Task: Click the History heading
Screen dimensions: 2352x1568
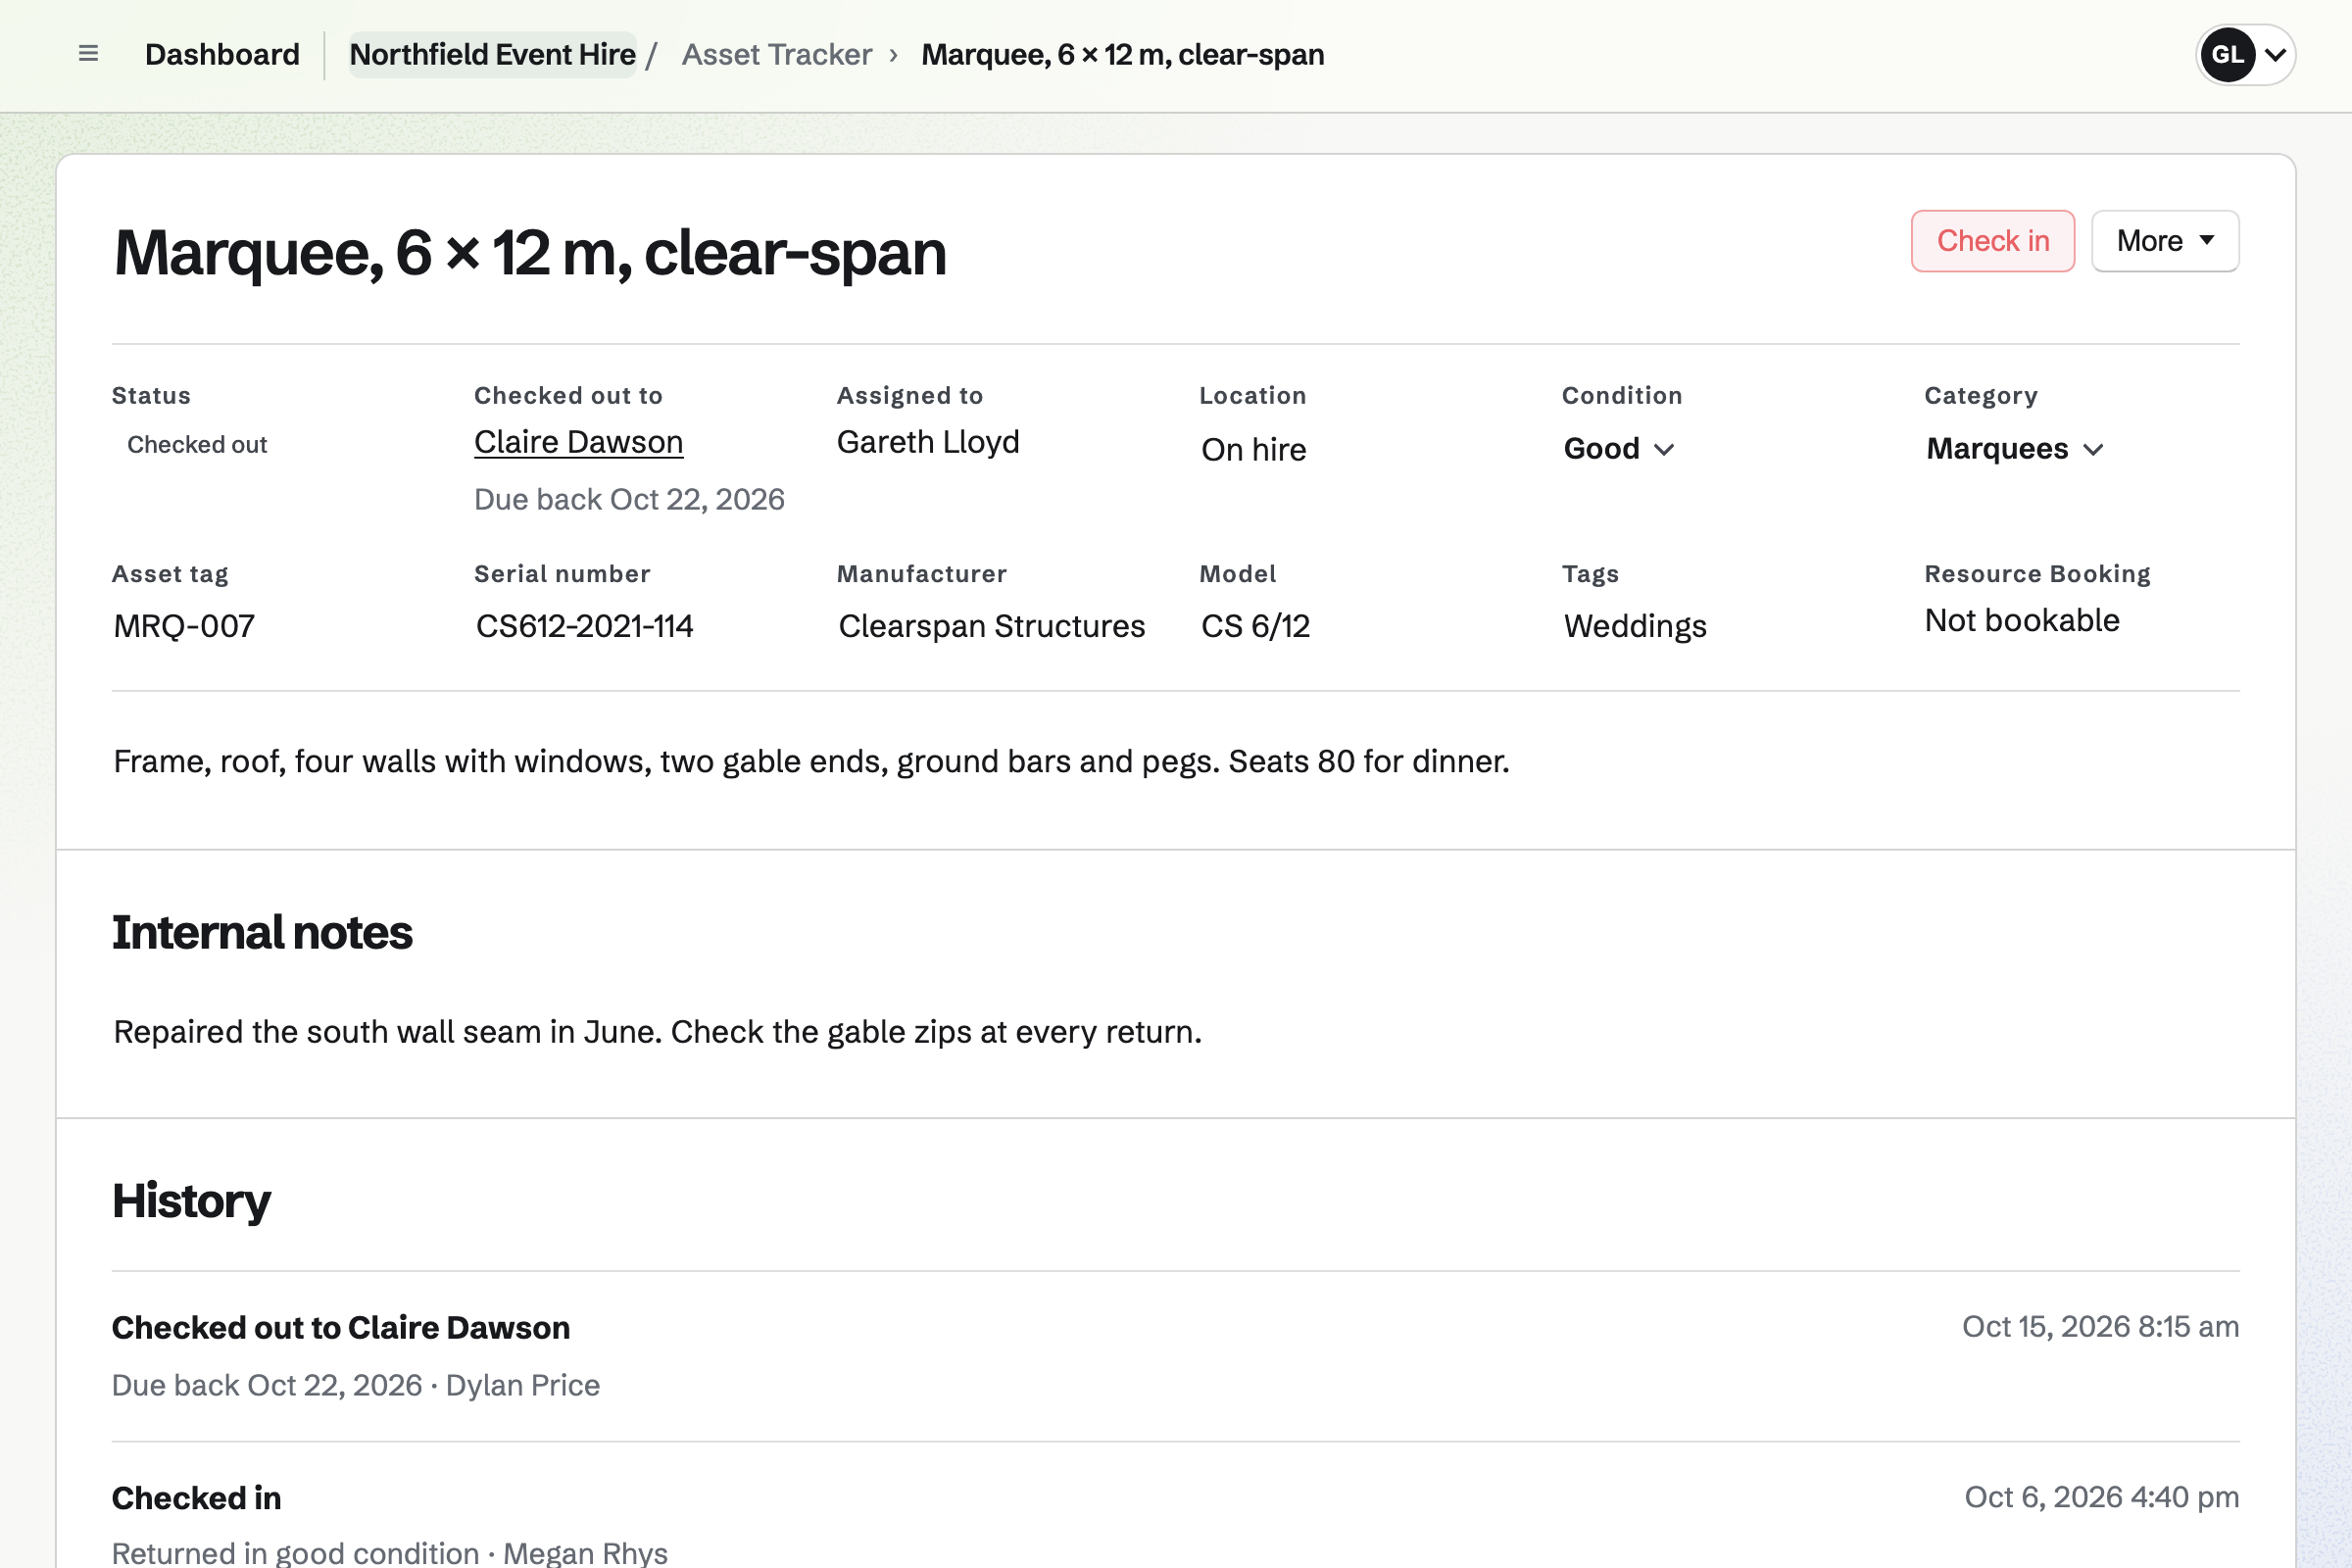Action: coord(191,1201)
